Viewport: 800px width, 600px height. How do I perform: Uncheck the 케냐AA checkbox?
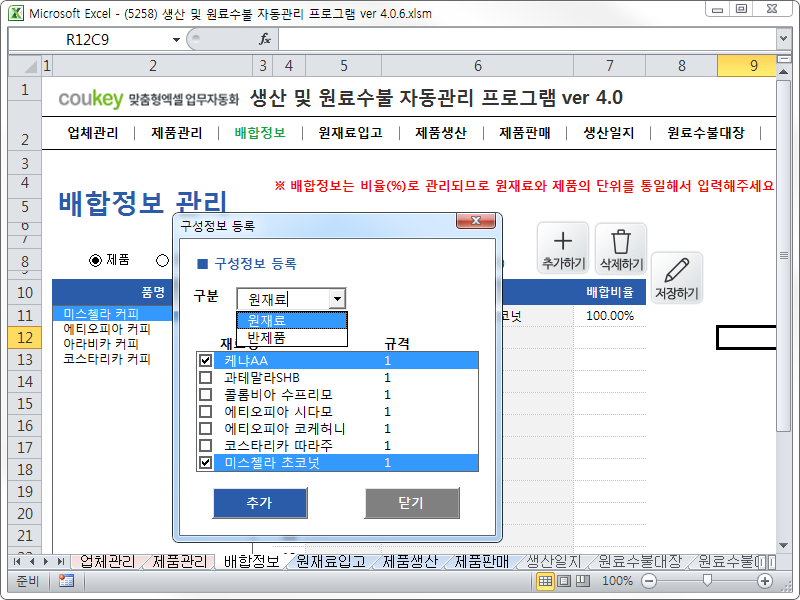point(206,361)
